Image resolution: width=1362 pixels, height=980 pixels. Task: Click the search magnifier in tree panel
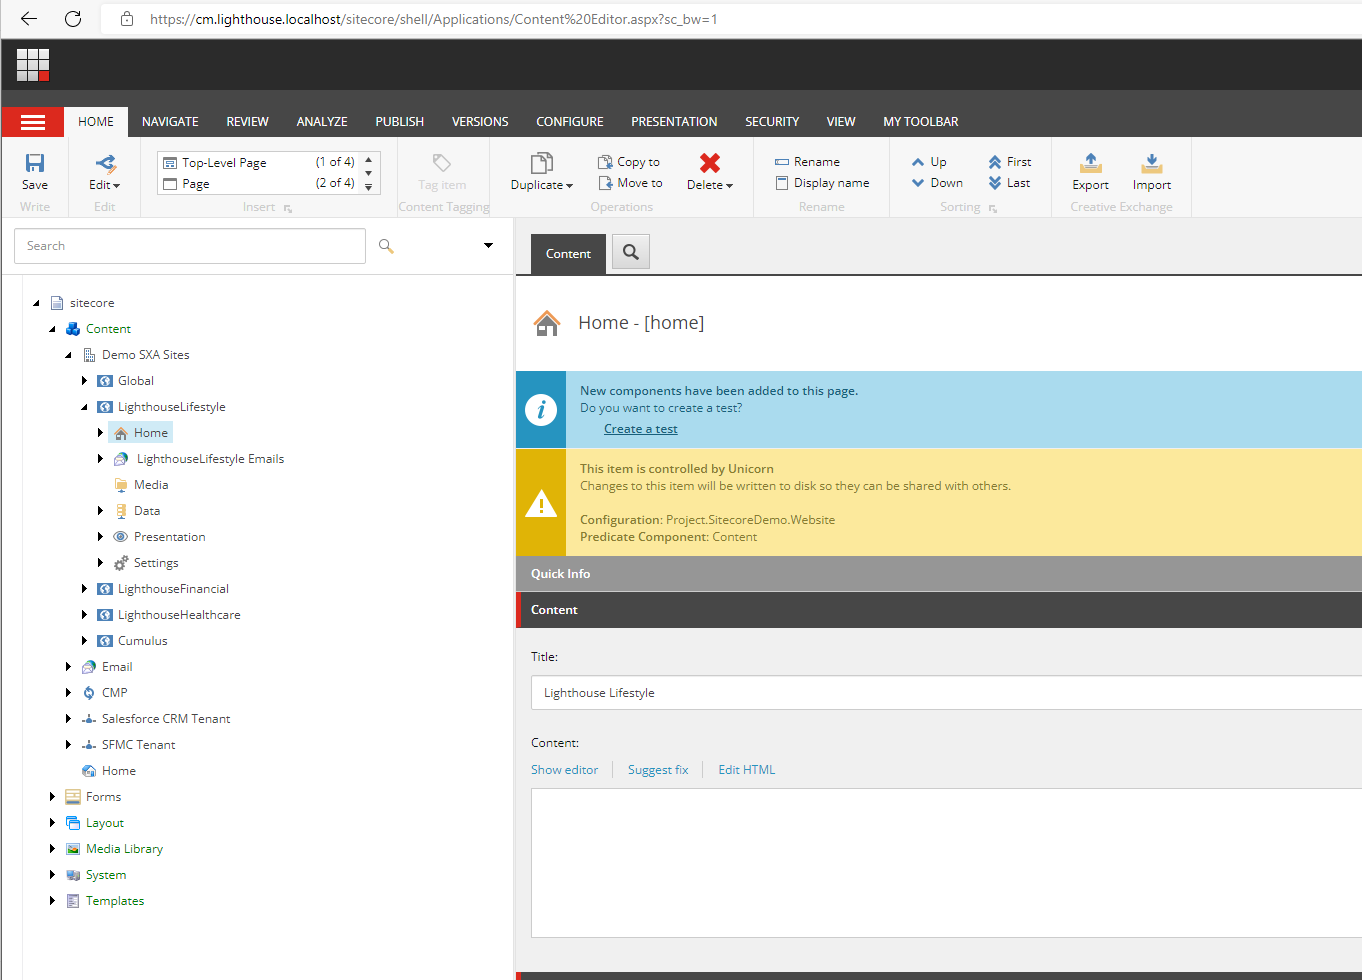click(x=386, y=246)
